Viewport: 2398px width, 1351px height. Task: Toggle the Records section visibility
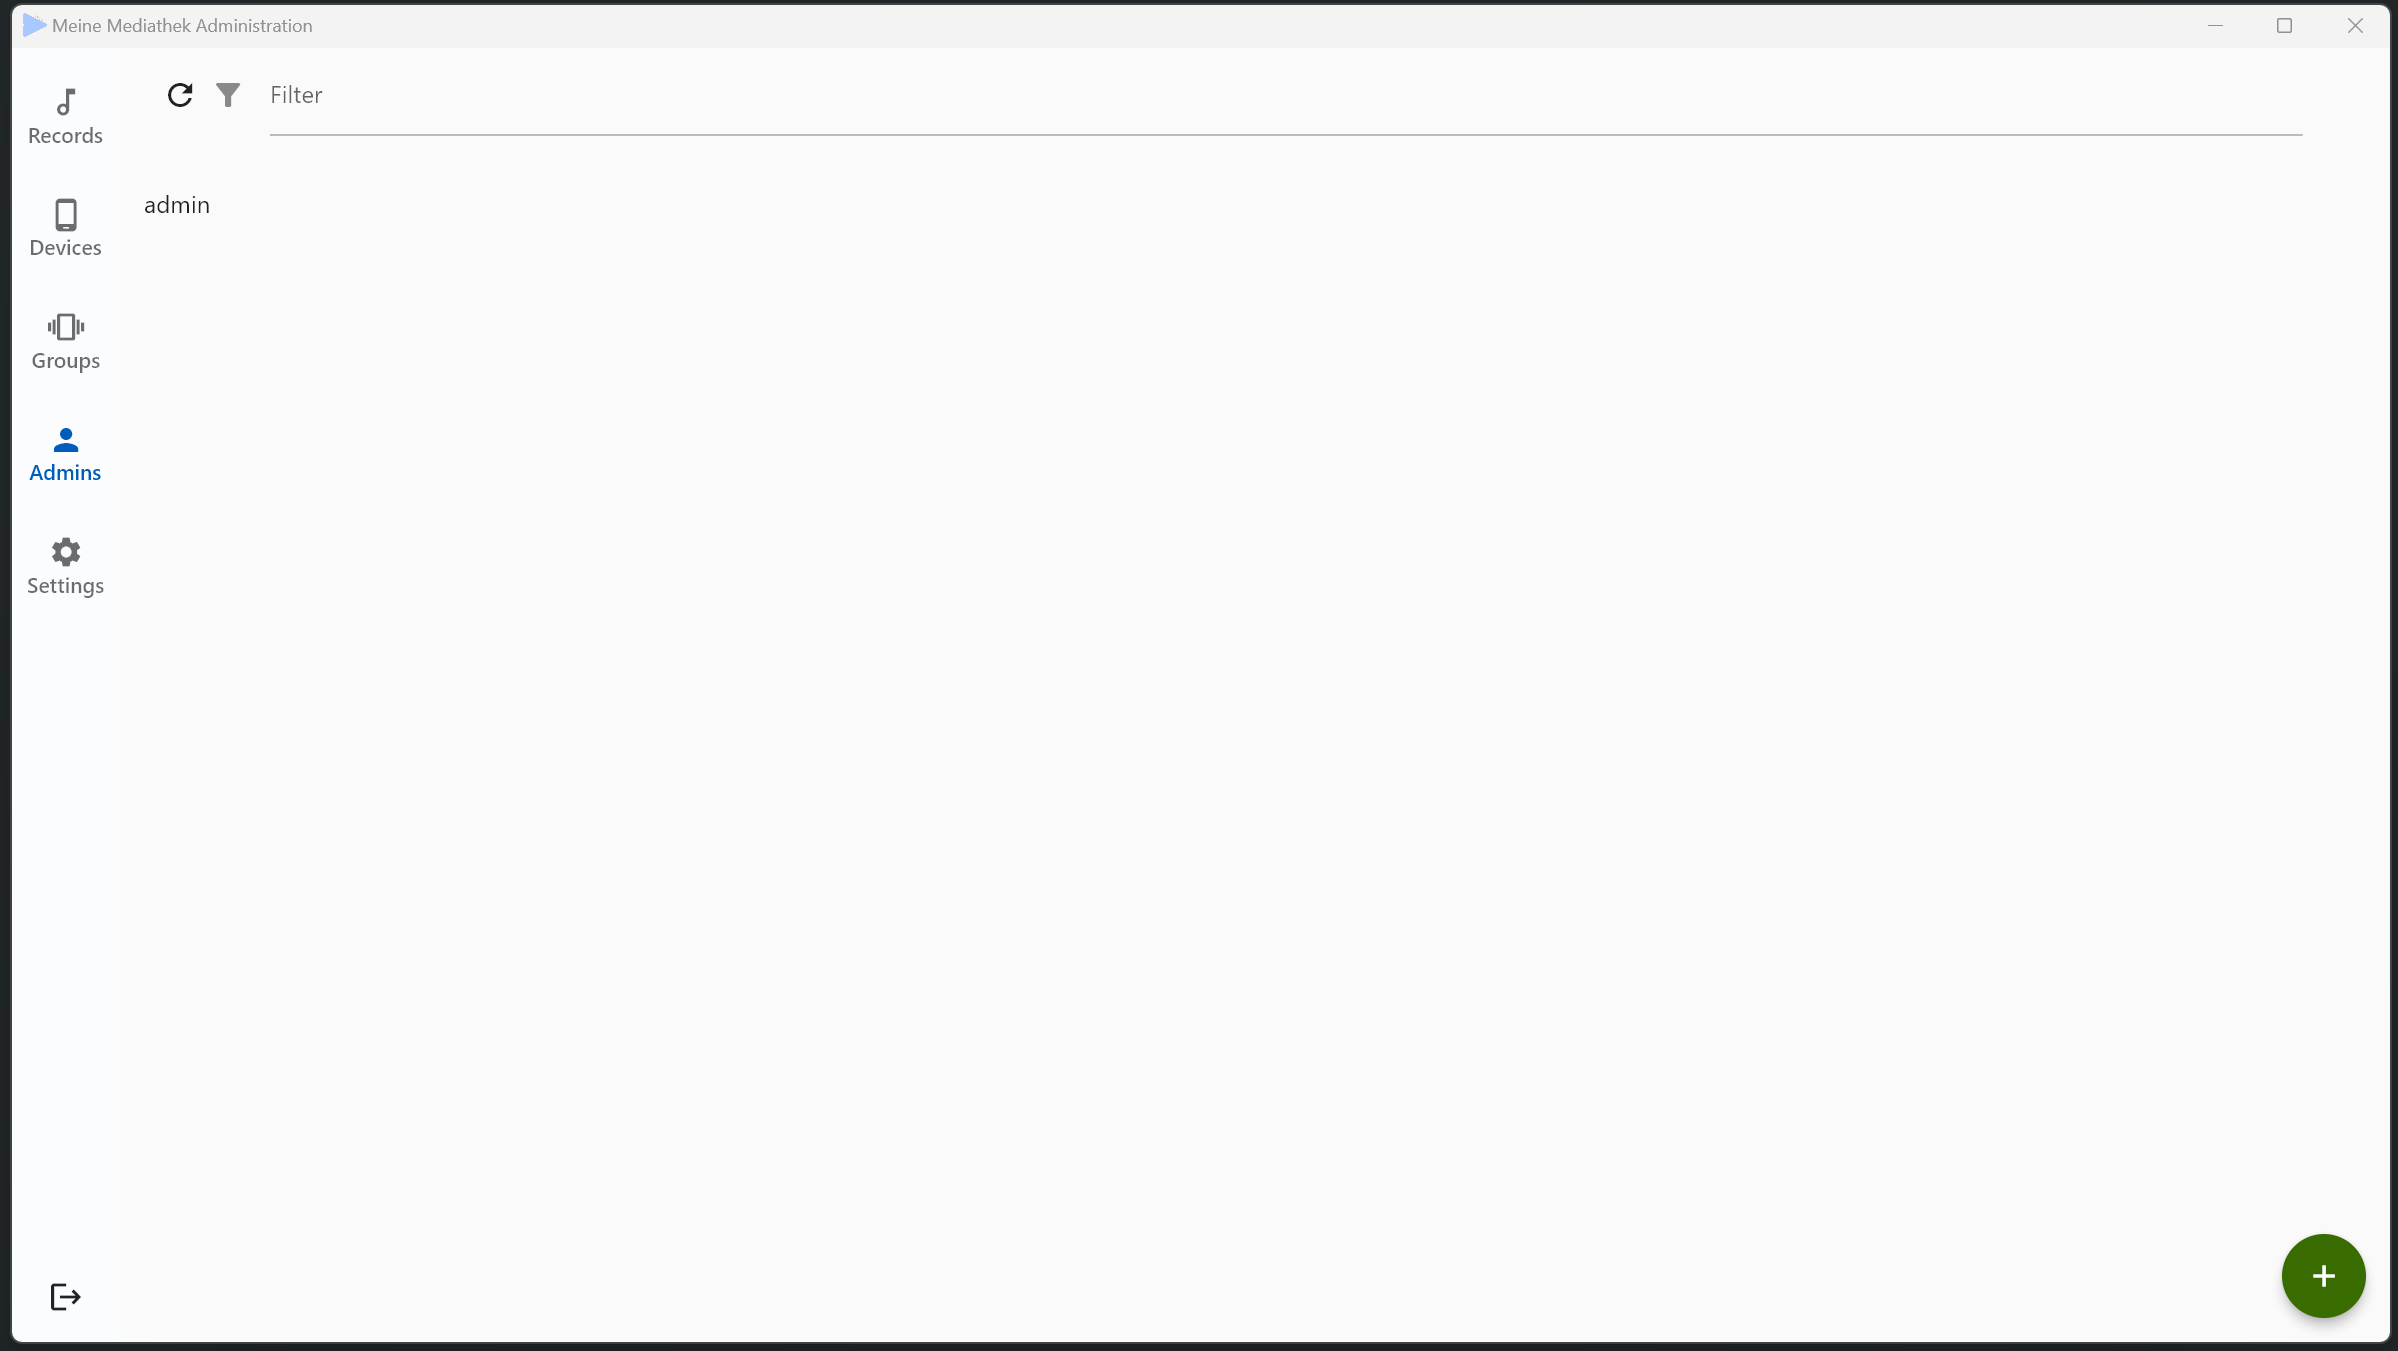(x=66, y=115)
